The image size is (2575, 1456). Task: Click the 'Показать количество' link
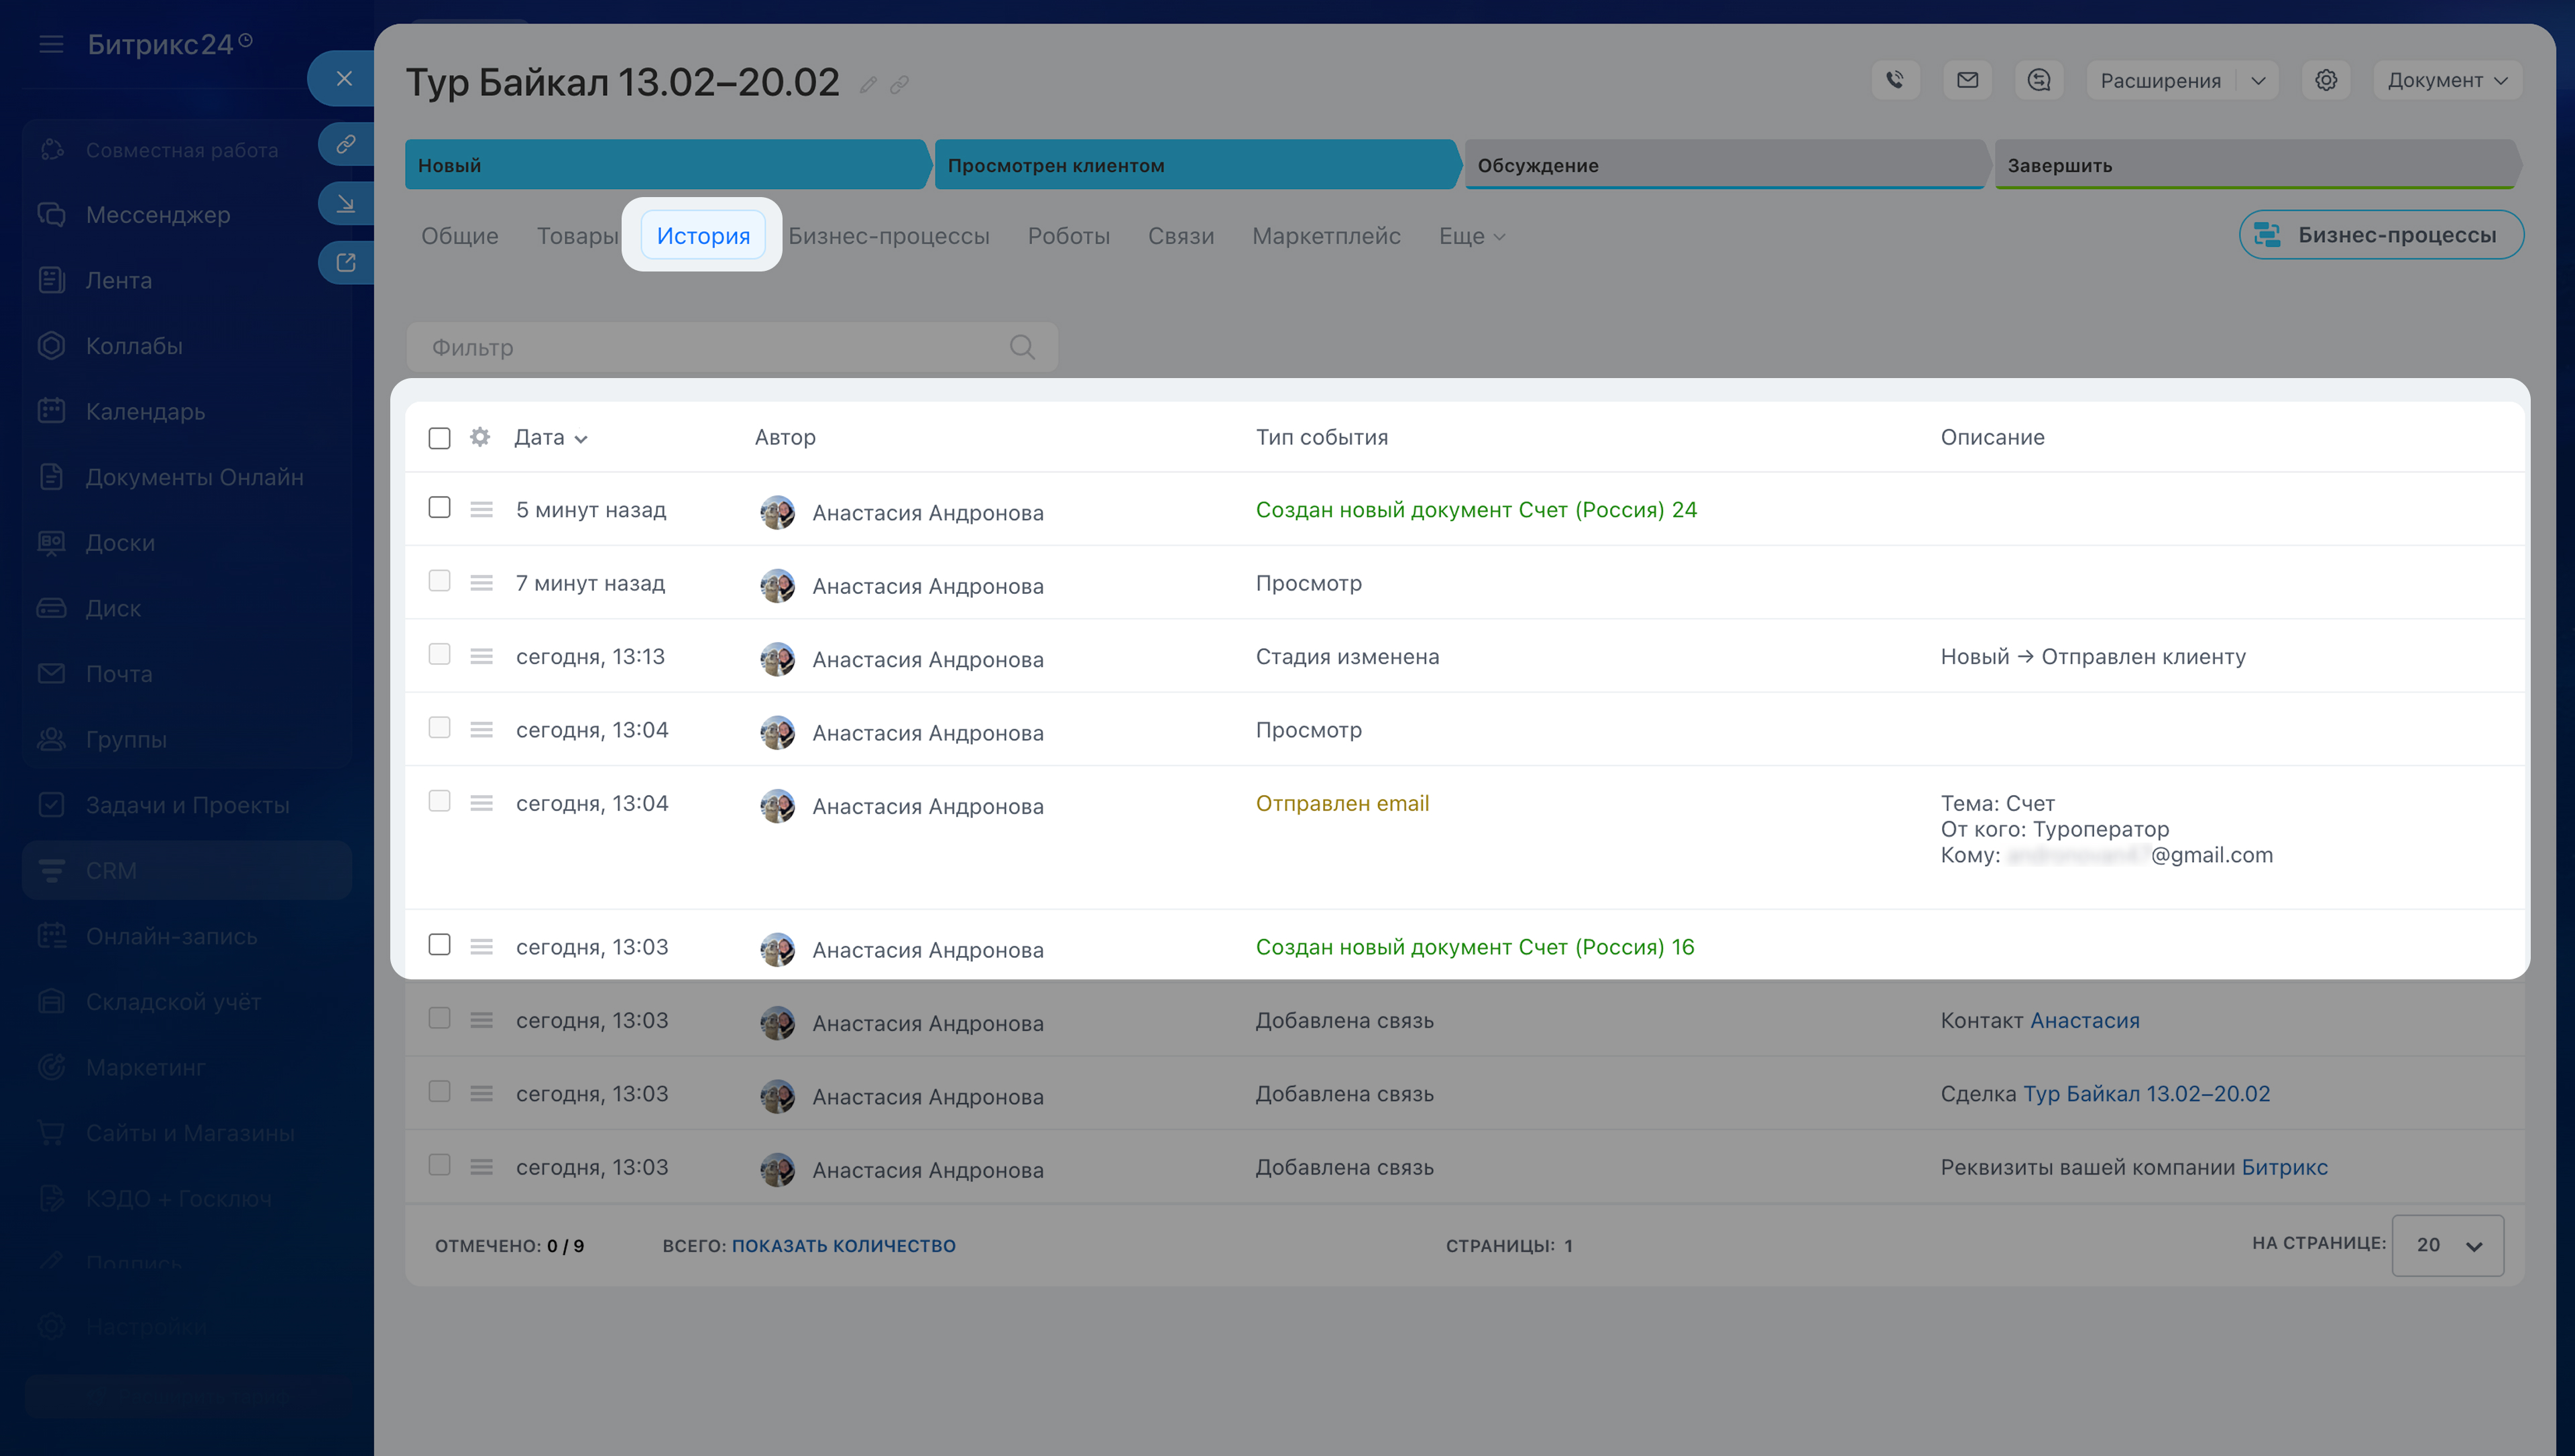[843, 1246]
